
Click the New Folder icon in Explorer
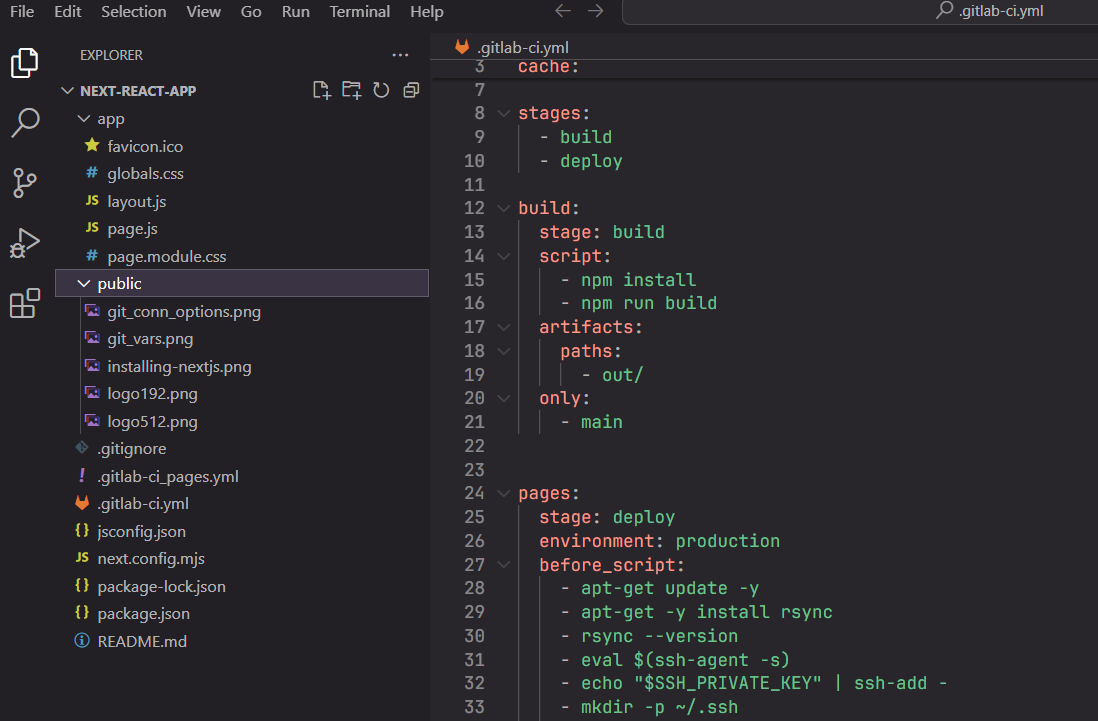[352, 90]
